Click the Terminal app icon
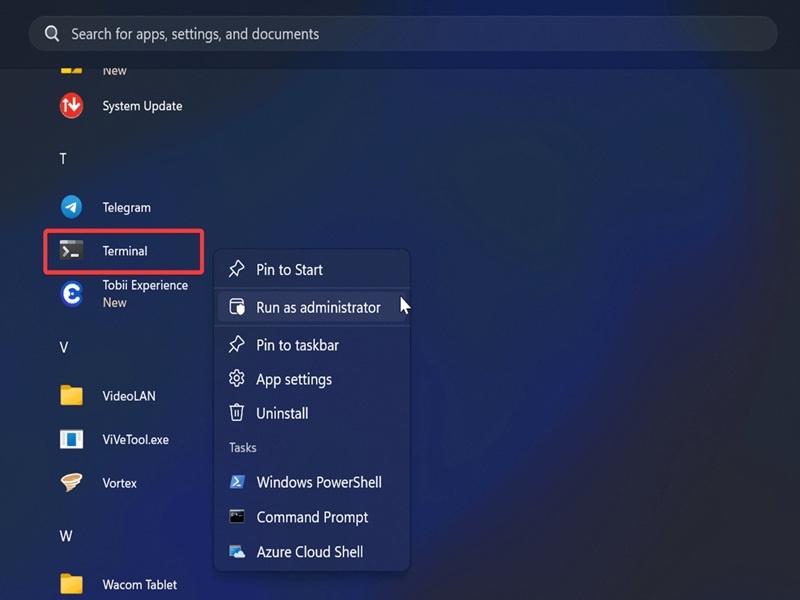 (x=71, y=251)
